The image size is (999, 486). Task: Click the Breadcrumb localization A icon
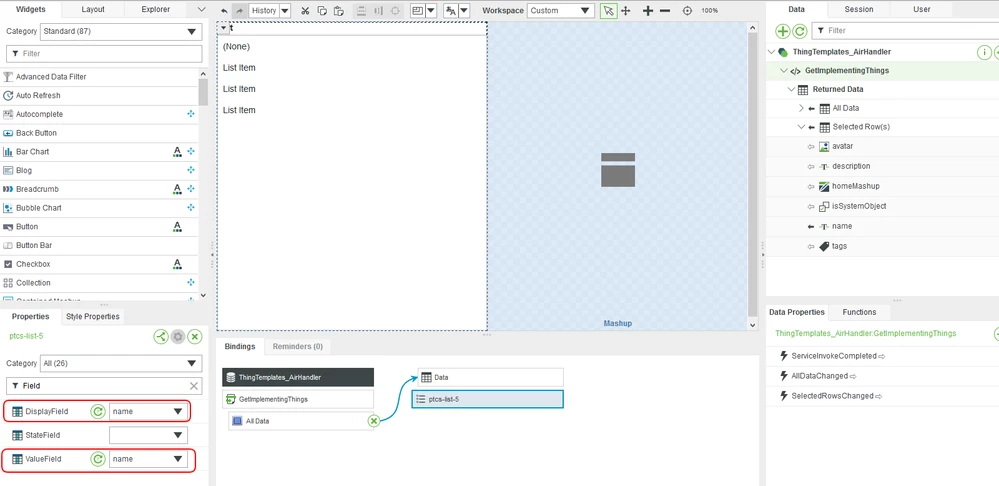pos(177,189)
